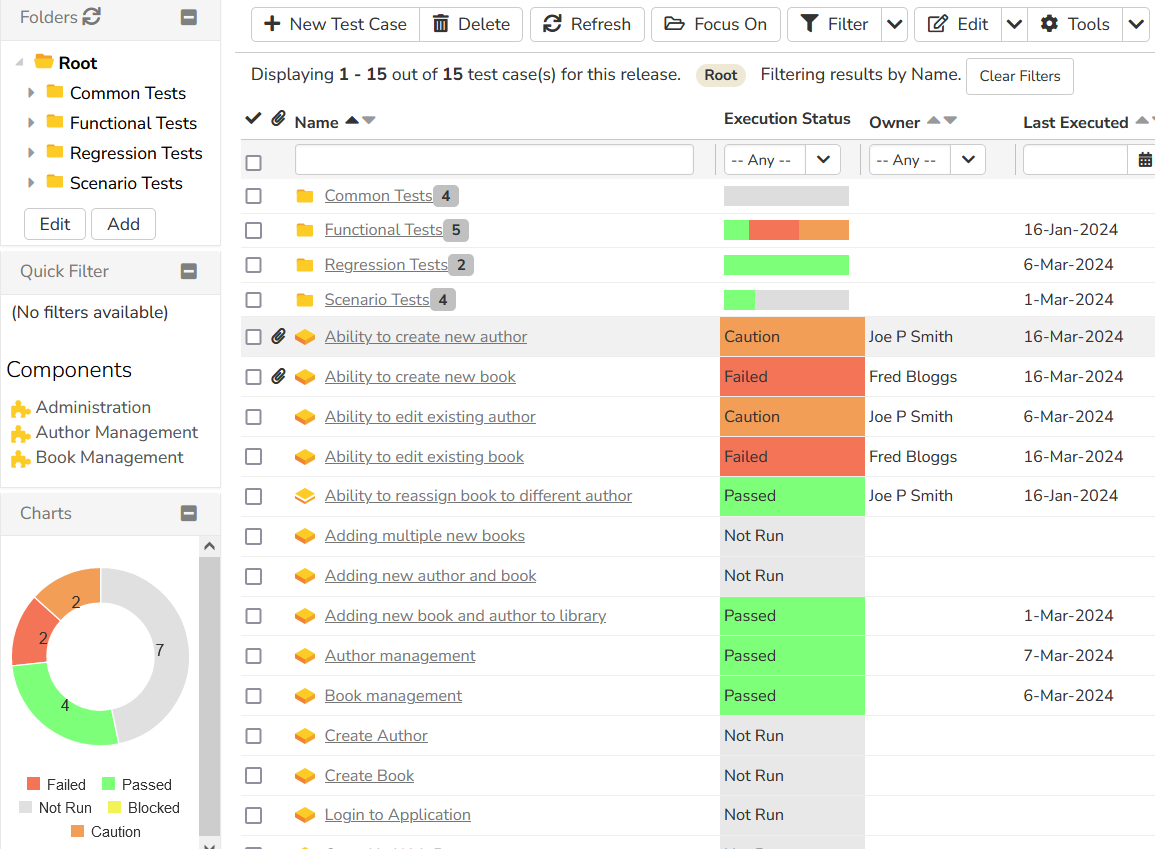This screenshot has width=1155, height=849.
Task: Select all rows checkbox in filter row
Action: pos(254,163)
